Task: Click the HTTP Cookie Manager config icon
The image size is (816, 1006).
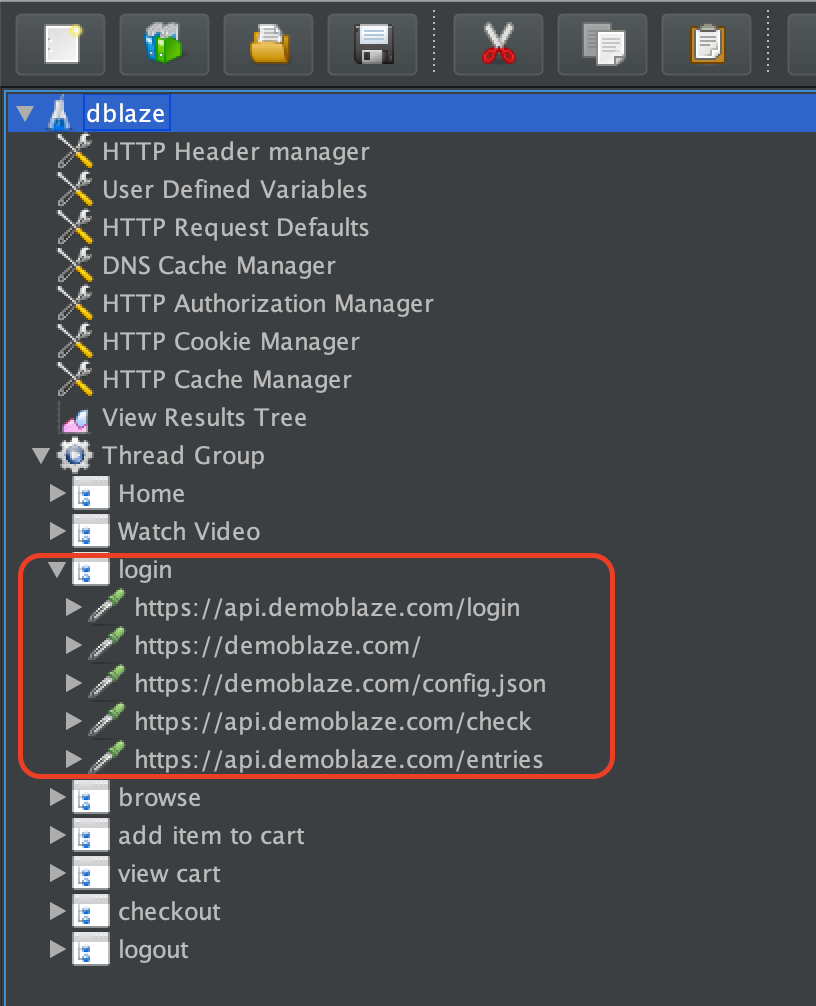Action: [75, 341]
